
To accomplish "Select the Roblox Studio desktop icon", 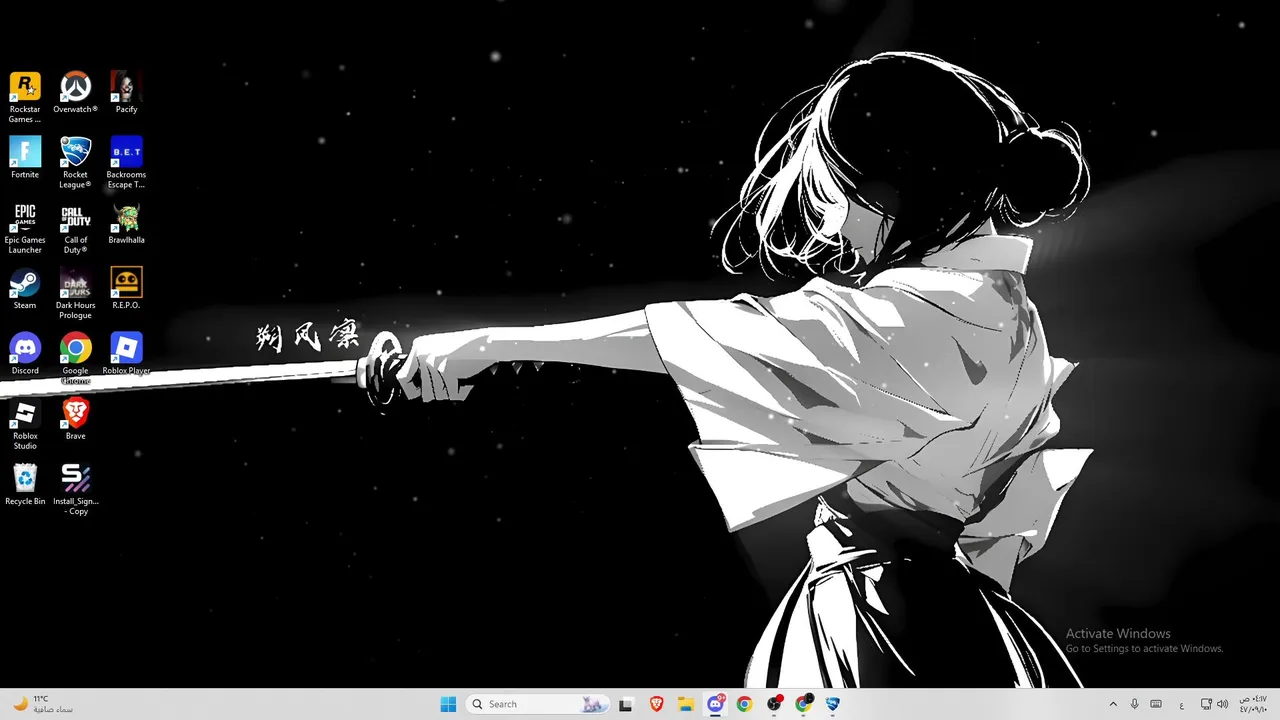I will coord(25,424).
